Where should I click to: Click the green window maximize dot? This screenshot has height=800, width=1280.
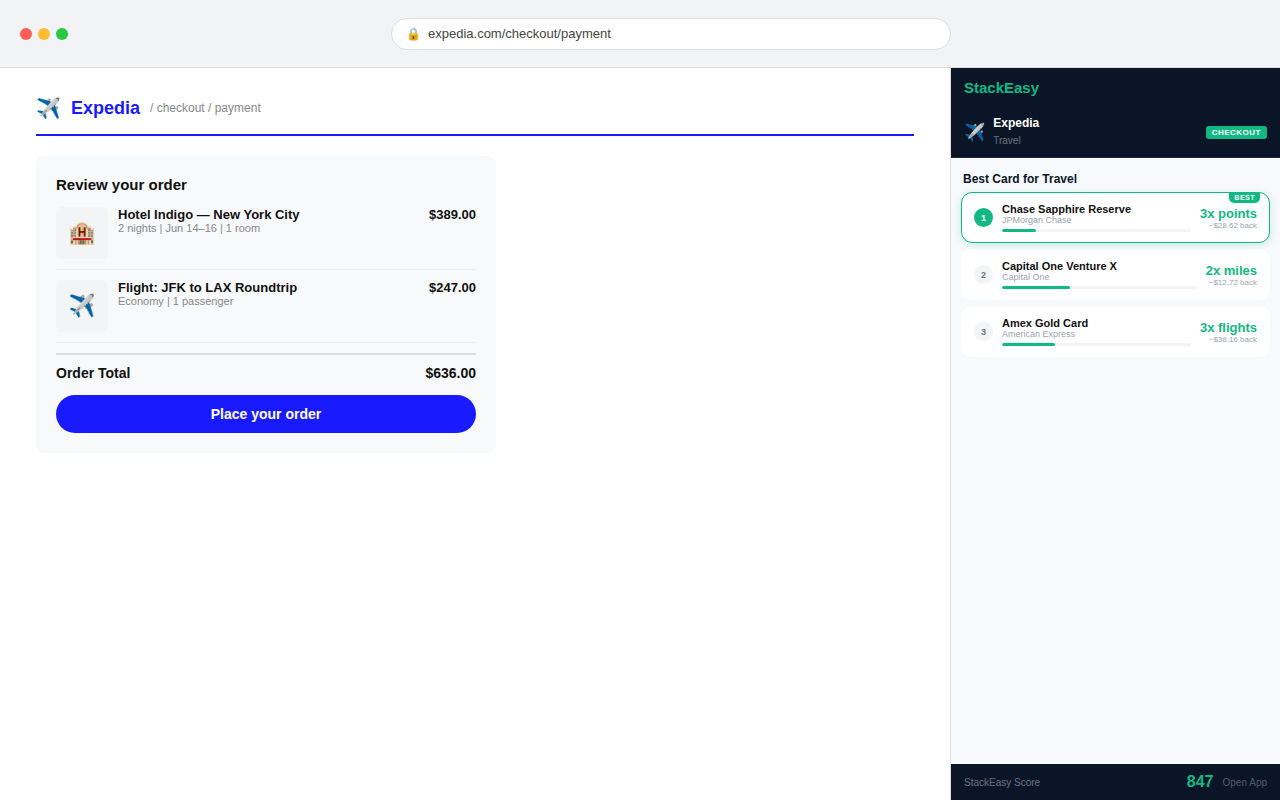(x=62, y=34)
